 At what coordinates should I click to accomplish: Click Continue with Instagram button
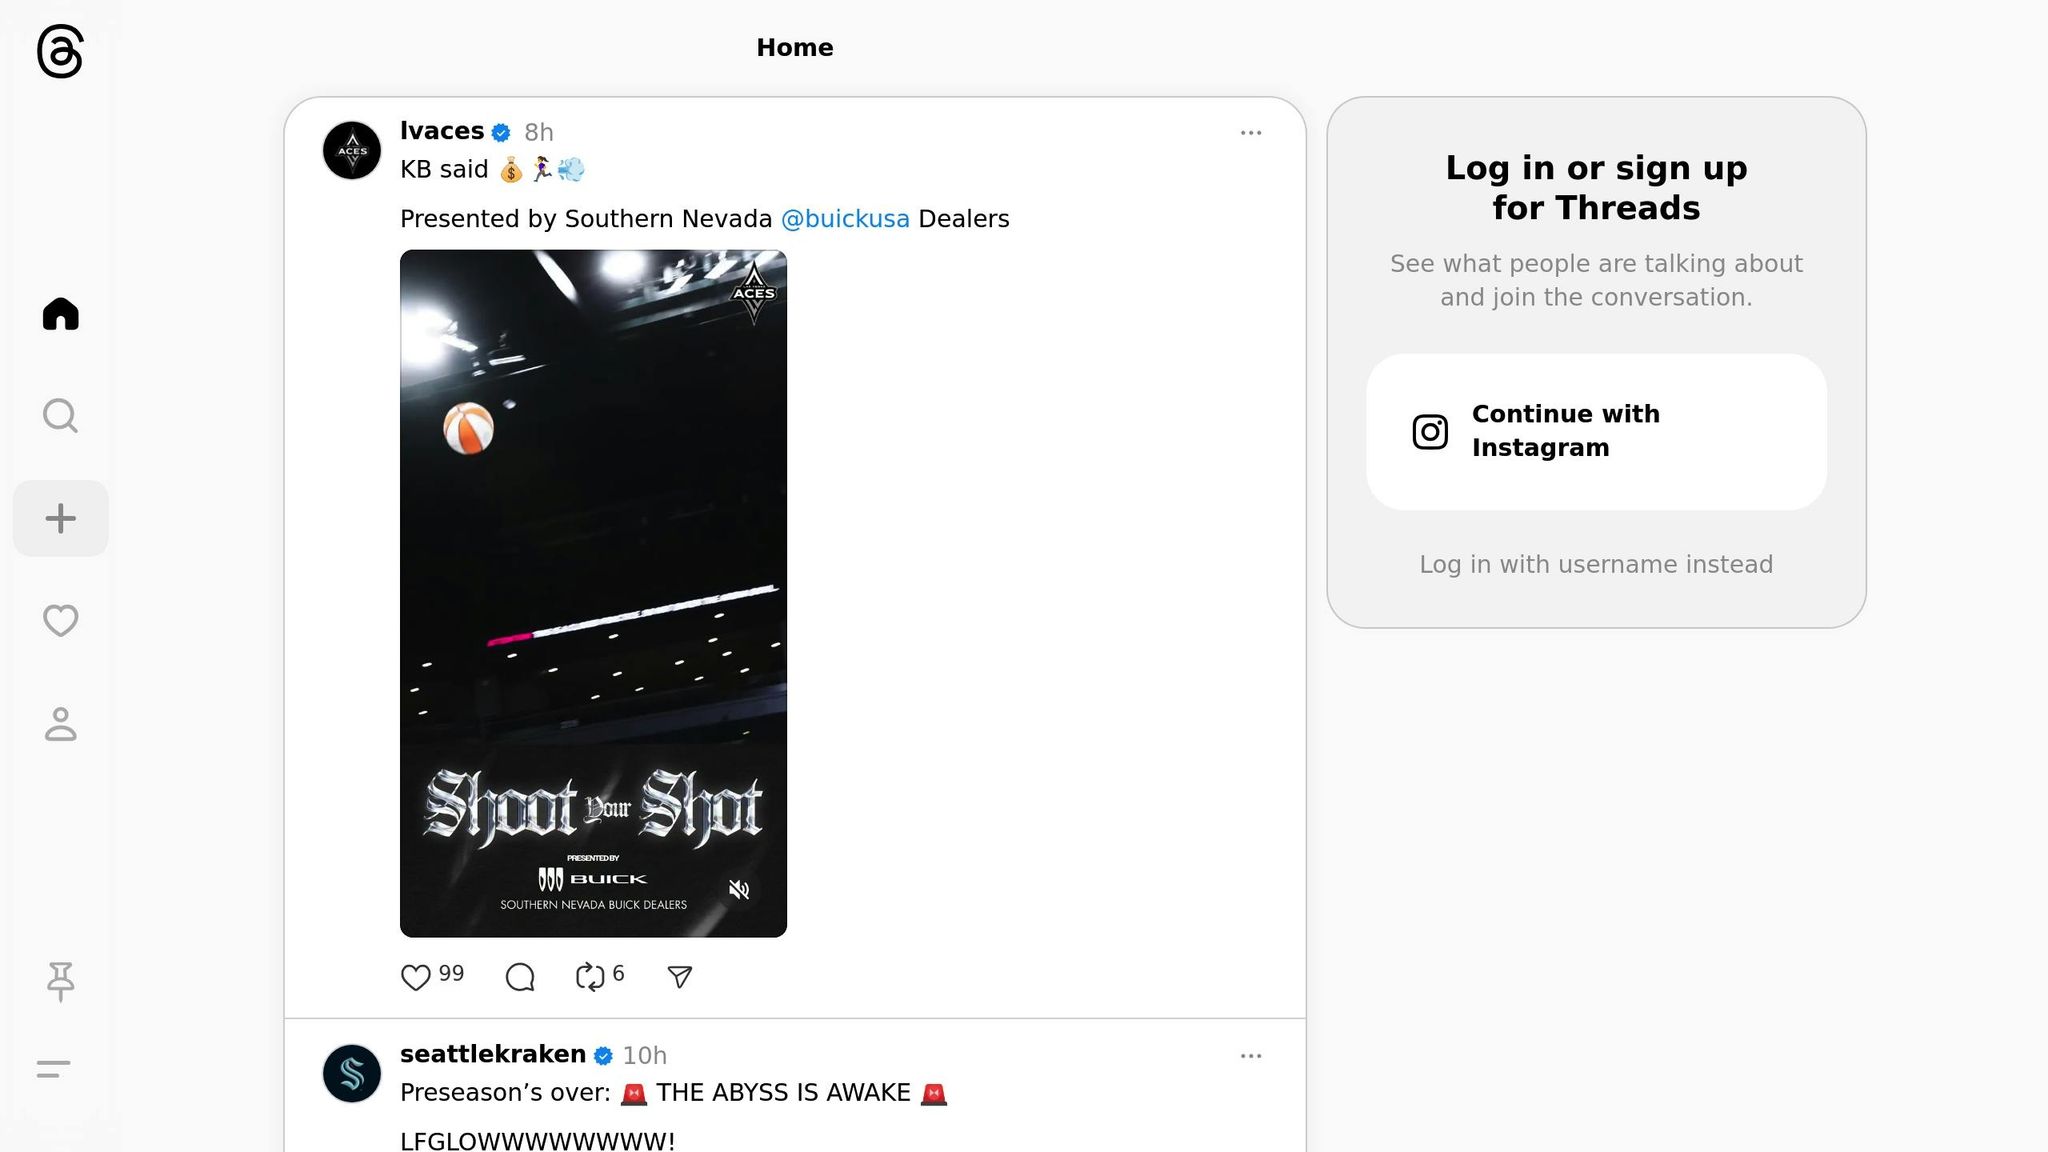click(1596, 431)
